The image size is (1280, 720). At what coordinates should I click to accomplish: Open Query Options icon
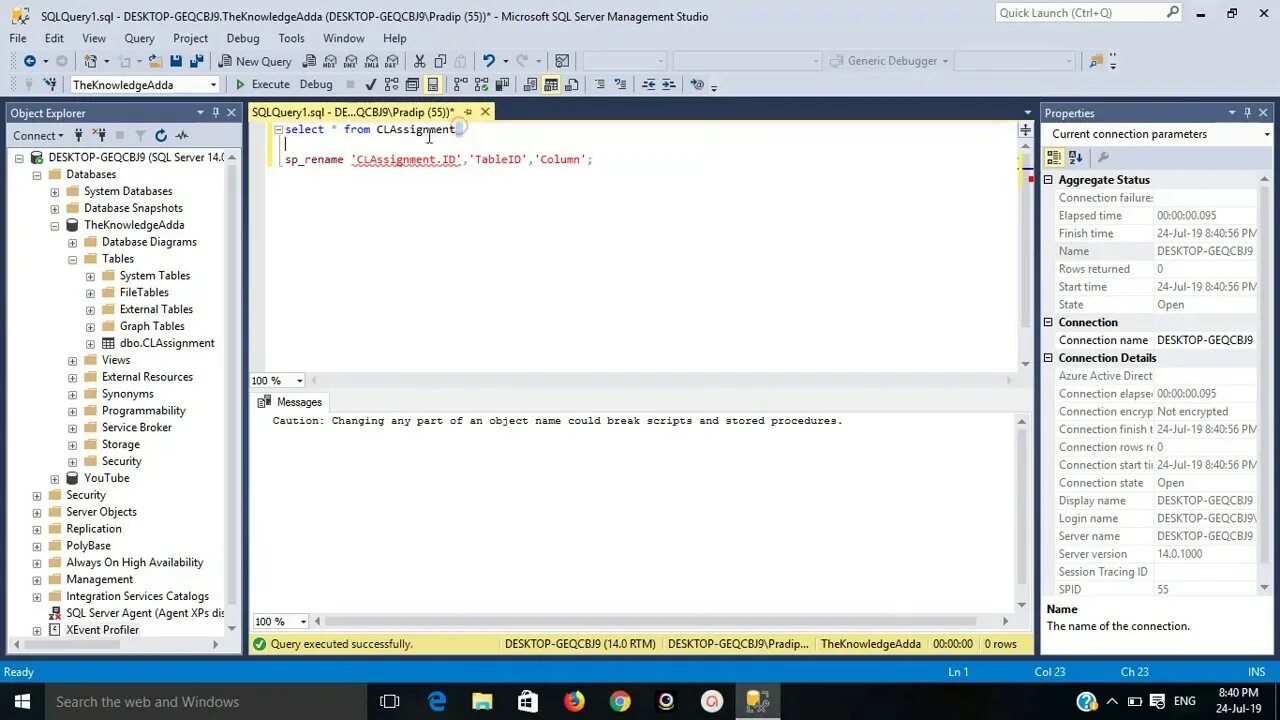click(x=411, y=84)
